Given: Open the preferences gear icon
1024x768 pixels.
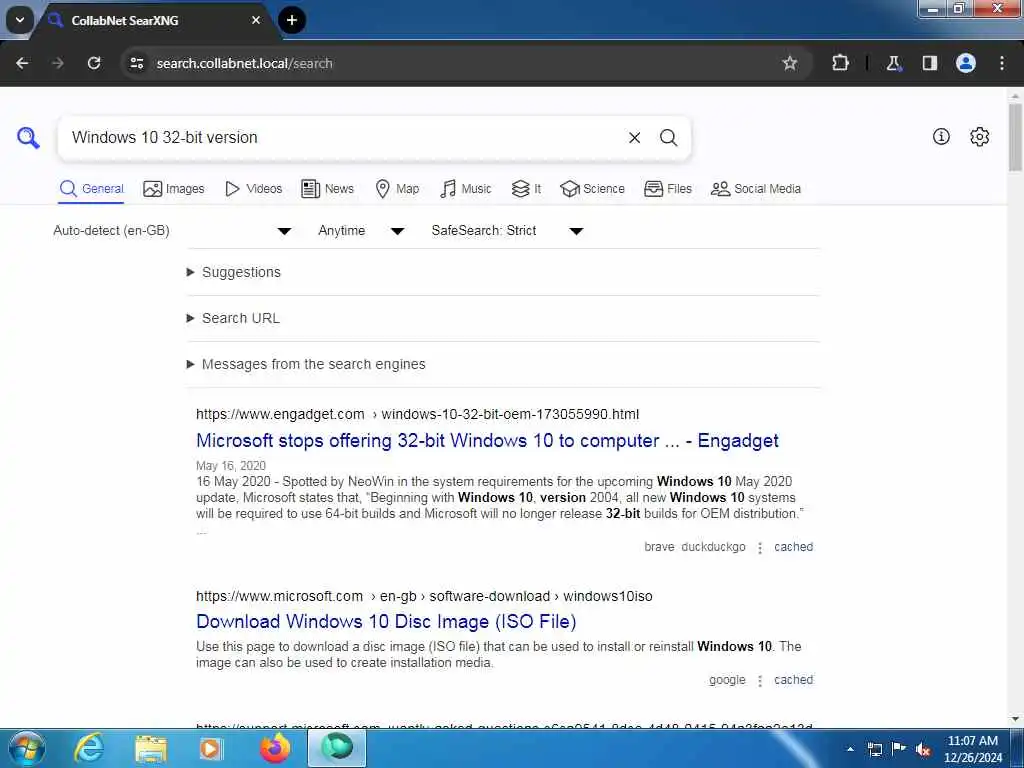Looking at the screenshot, I should click(x=980, y=136).
